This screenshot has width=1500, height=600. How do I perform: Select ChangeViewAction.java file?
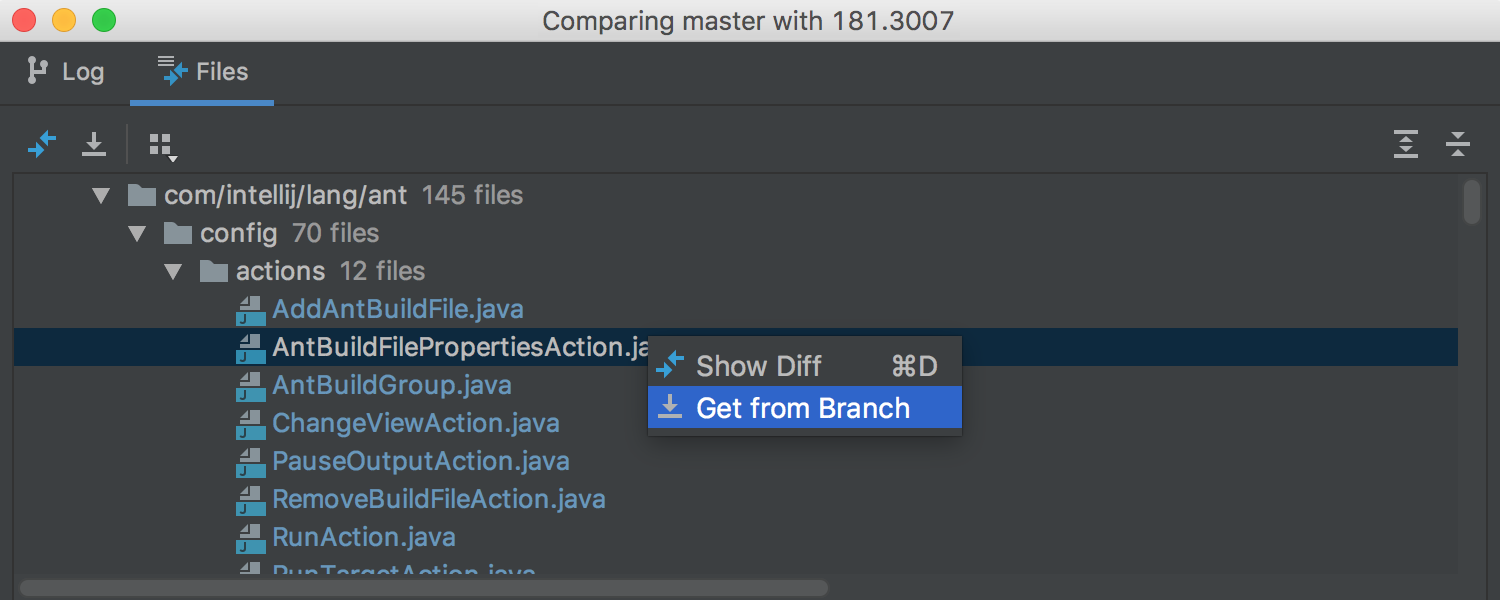pyautogui.click(x=416, y=423)
